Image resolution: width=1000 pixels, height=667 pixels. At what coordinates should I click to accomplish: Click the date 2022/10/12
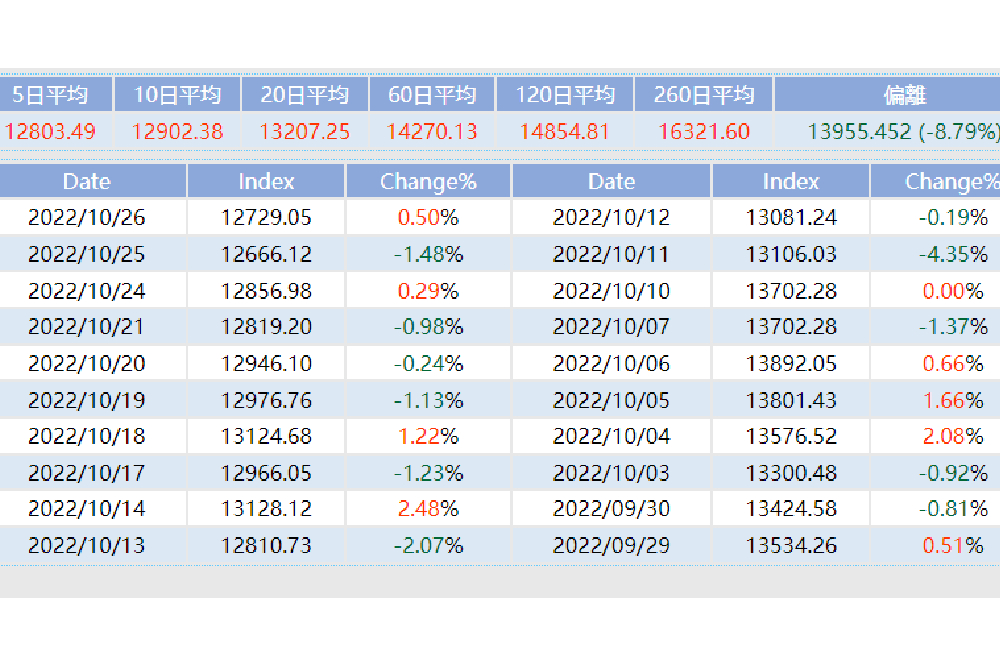tap(611, 217)
